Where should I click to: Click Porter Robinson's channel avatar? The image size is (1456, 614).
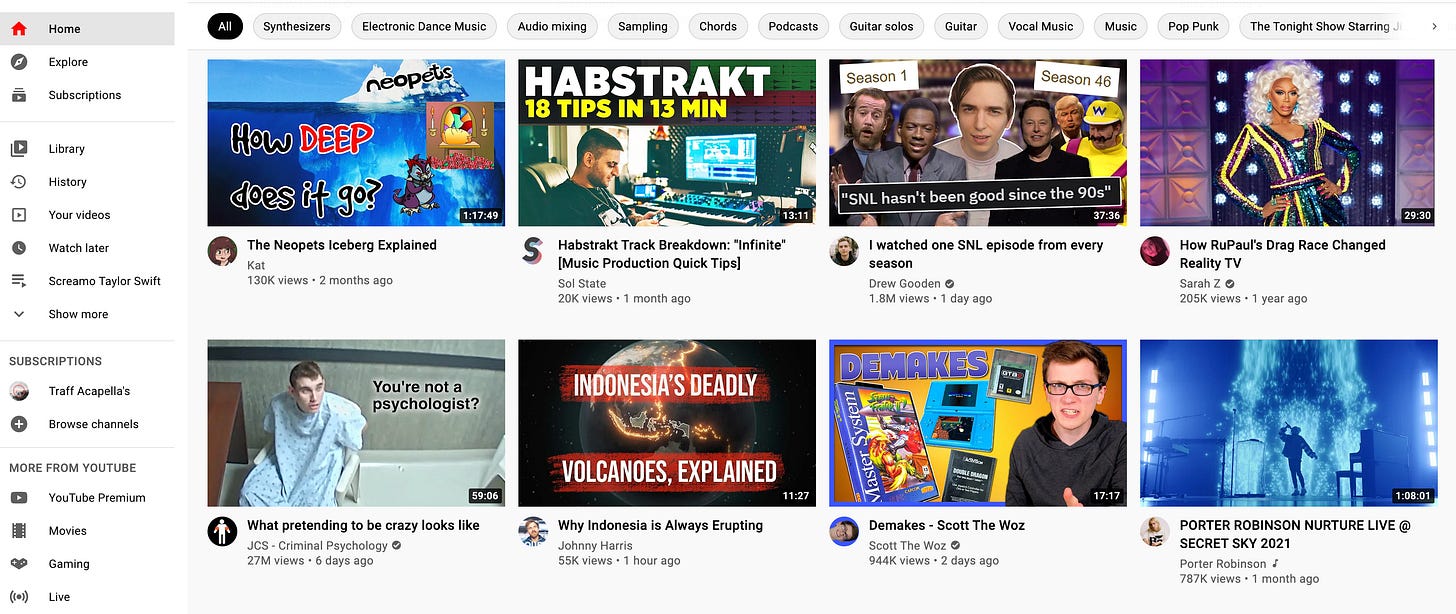click(x=1155, y=531)
